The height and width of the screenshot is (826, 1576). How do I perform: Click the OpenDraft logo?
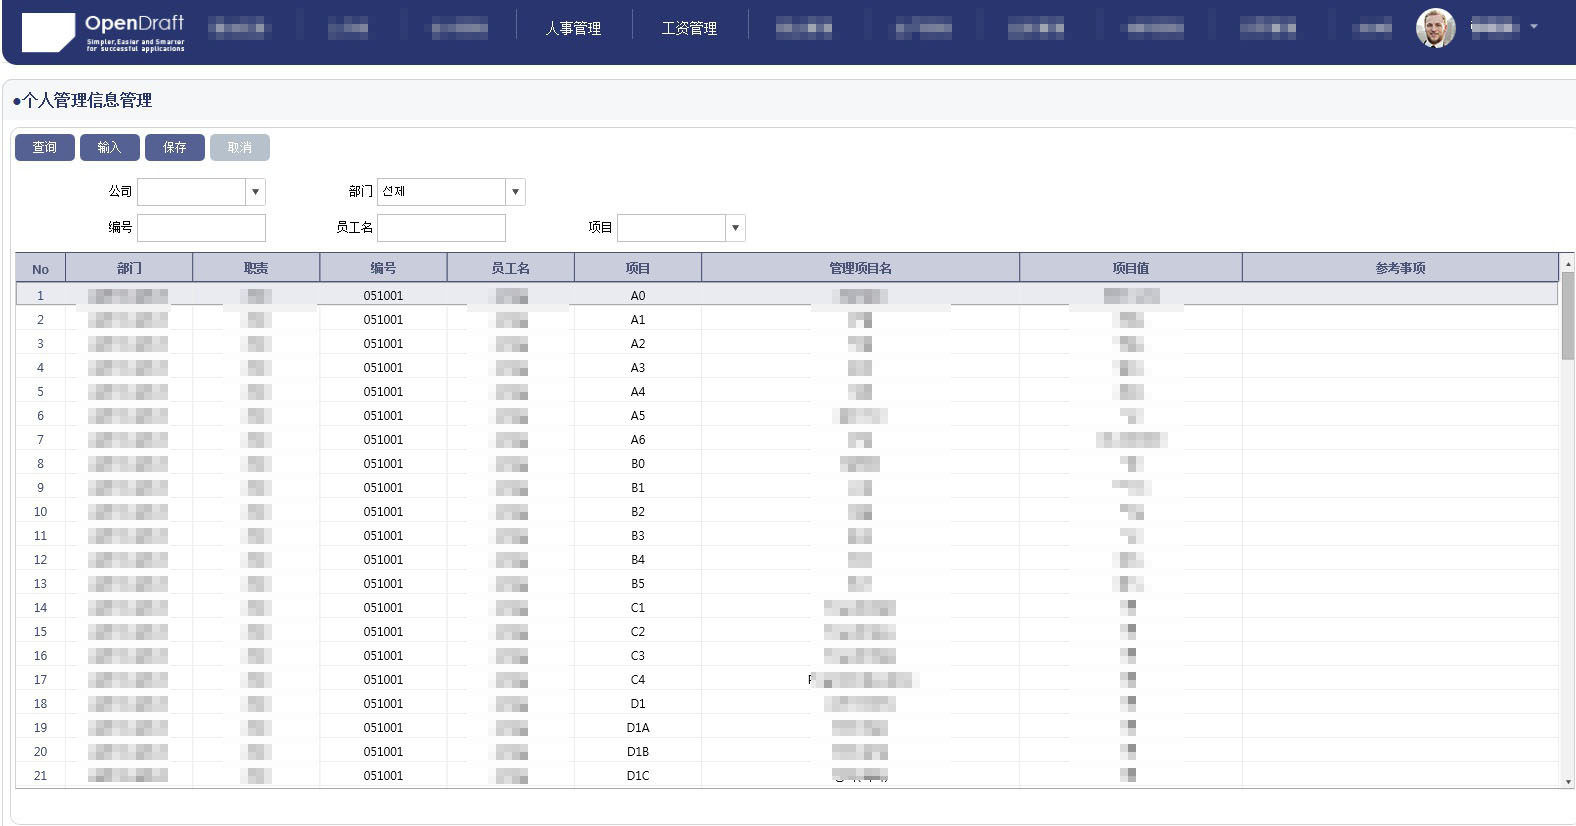(x=103, y=32)
